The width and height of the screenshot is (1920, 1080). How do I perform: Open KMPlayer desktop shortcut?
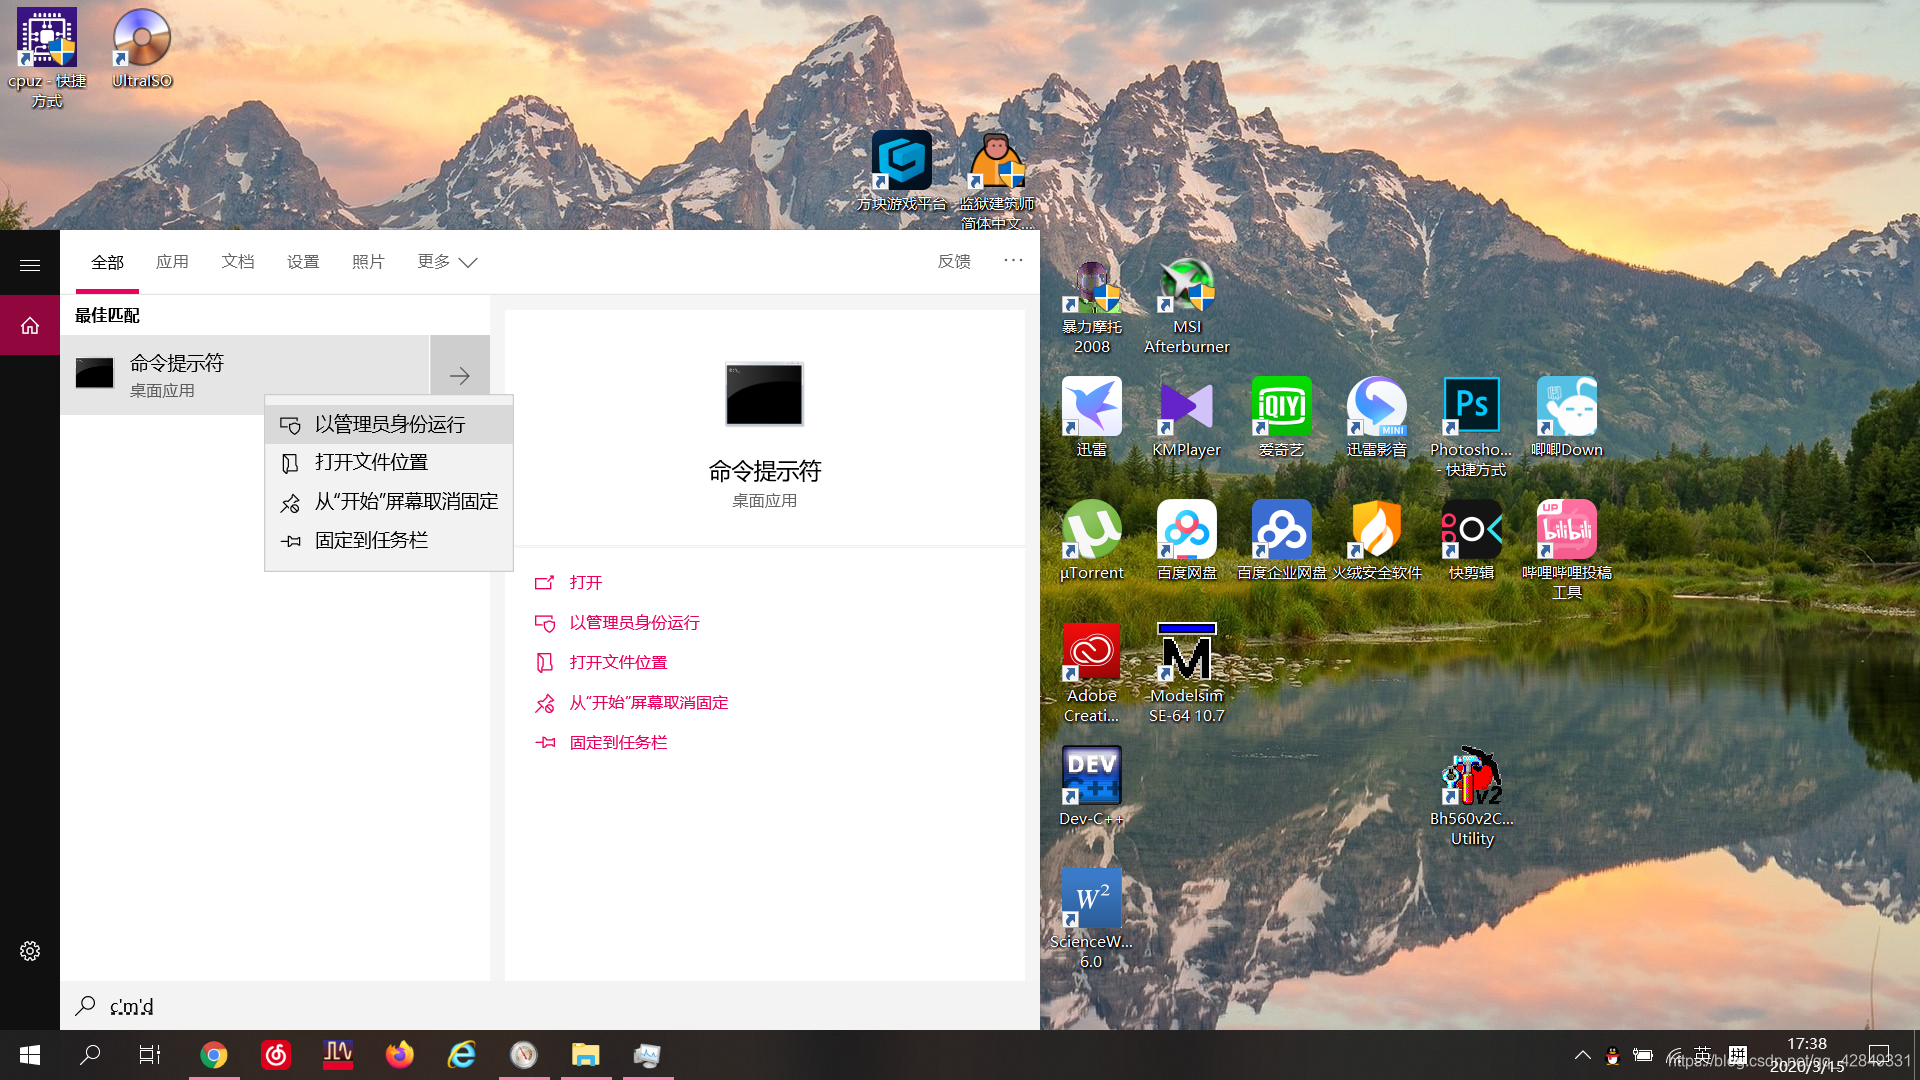[1186, 407]
